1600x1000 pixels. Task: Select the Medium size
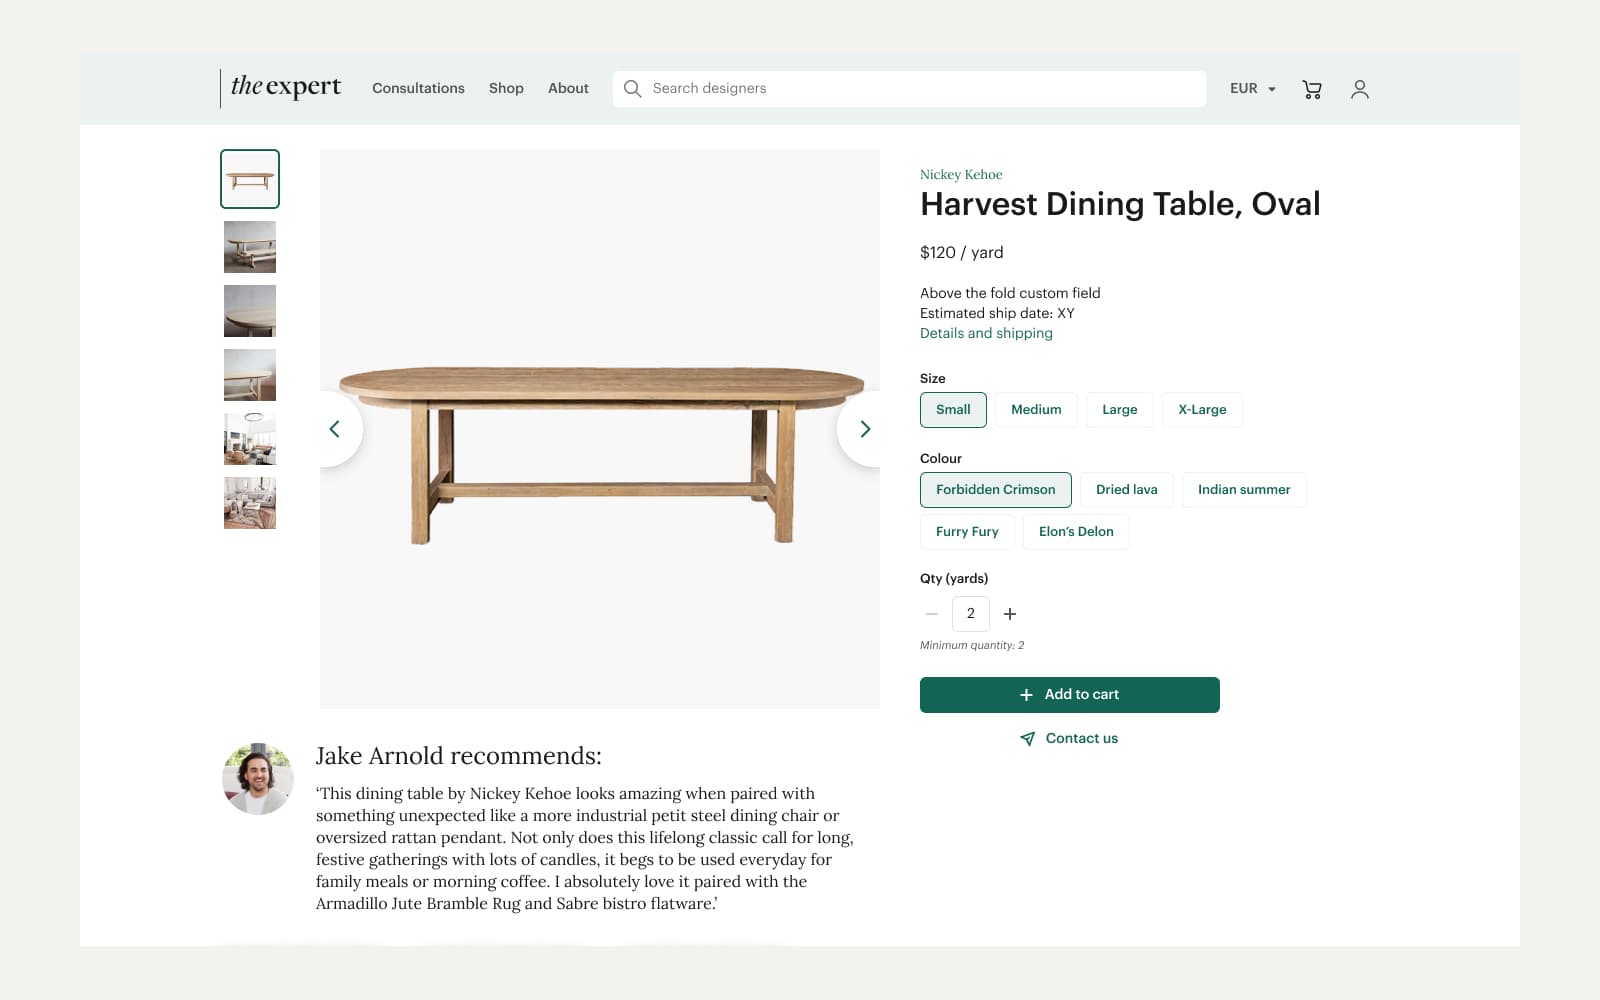click(1036, 409)
